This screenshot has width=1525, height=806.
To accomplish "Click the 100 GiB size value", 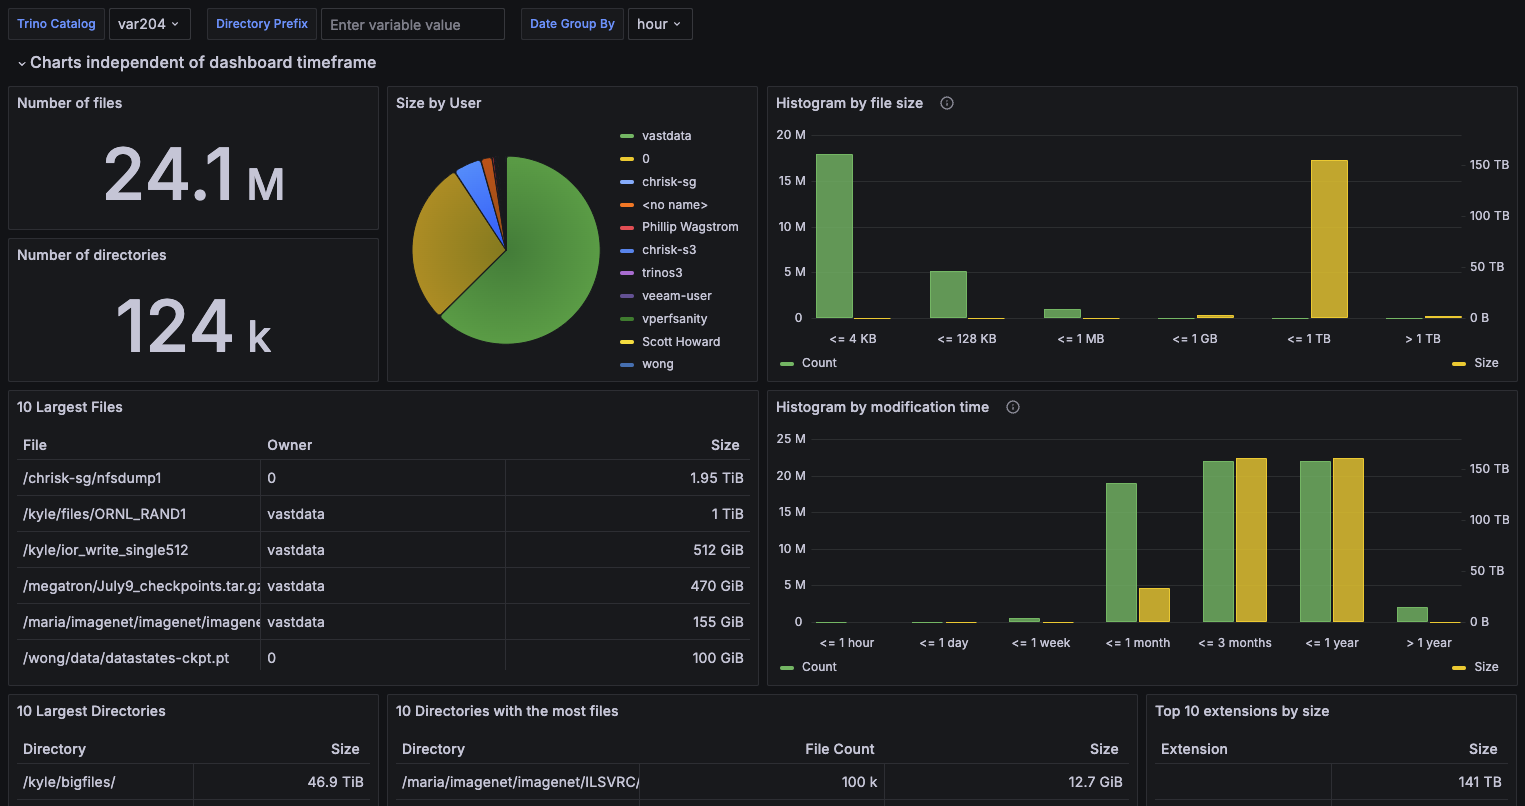I will pos(718,658).
